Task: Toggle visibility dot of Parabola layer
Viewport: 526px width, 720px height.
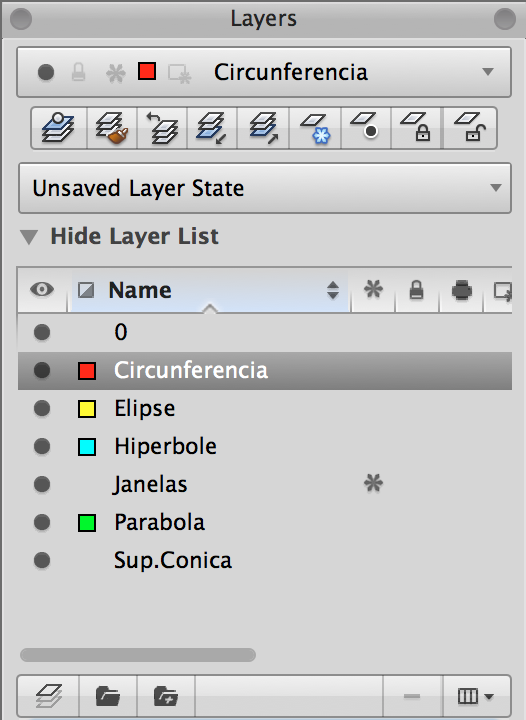Action: tap(42, 522)
